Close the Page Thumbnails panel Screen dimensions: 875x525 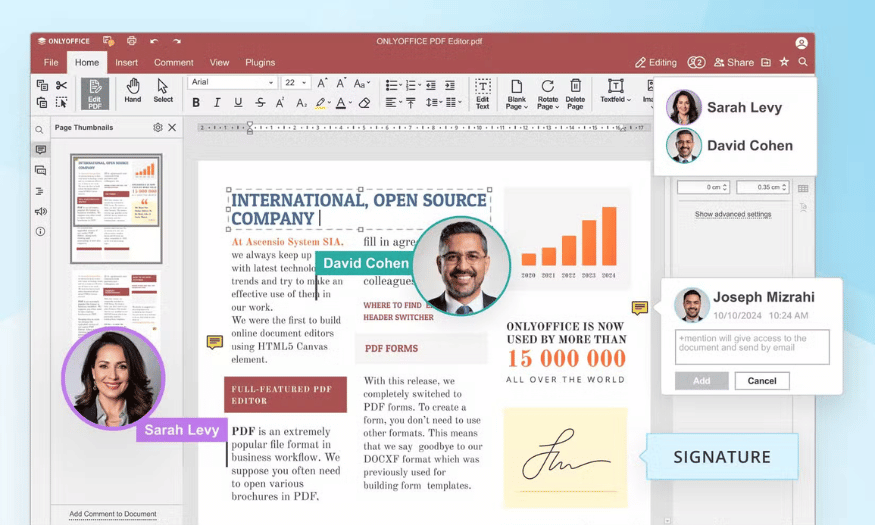tap(172, 127)
